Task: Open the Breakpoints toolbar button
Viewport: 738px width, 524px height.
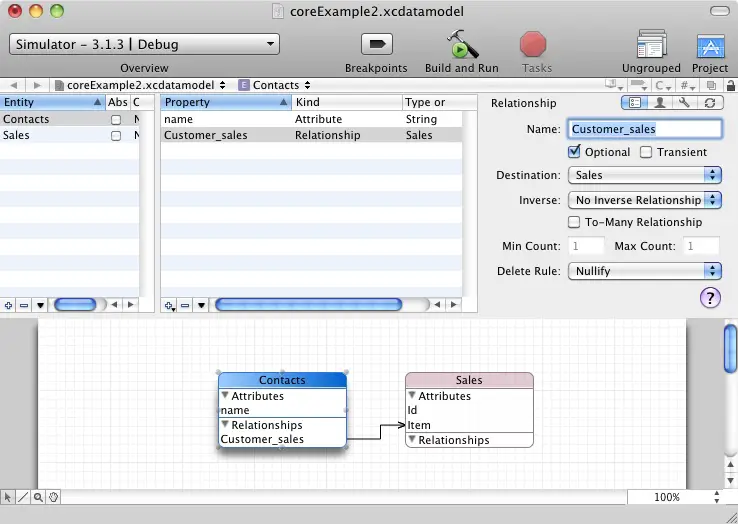Action: click(x=376, y=46)
